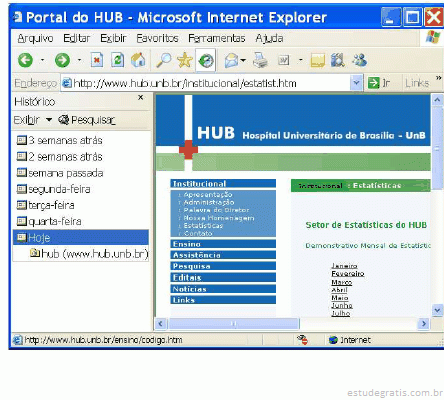The image size is (444, 400).
Task: Collapse the 'Hoje' history group
Action: point(81,237)
